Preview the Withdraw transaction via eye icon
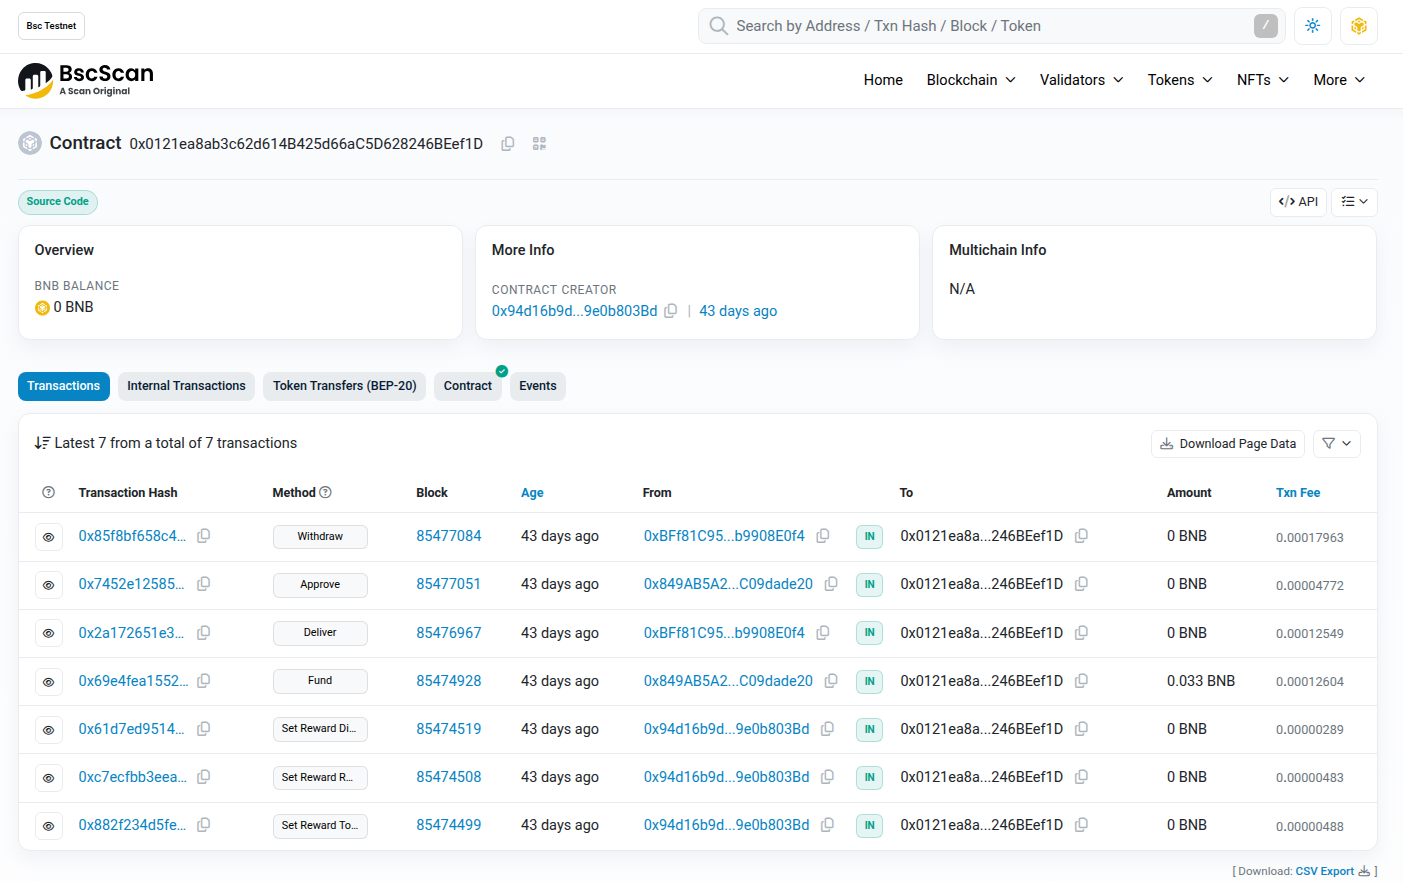Screen dimensions: 1403x883 click(48, 537)
